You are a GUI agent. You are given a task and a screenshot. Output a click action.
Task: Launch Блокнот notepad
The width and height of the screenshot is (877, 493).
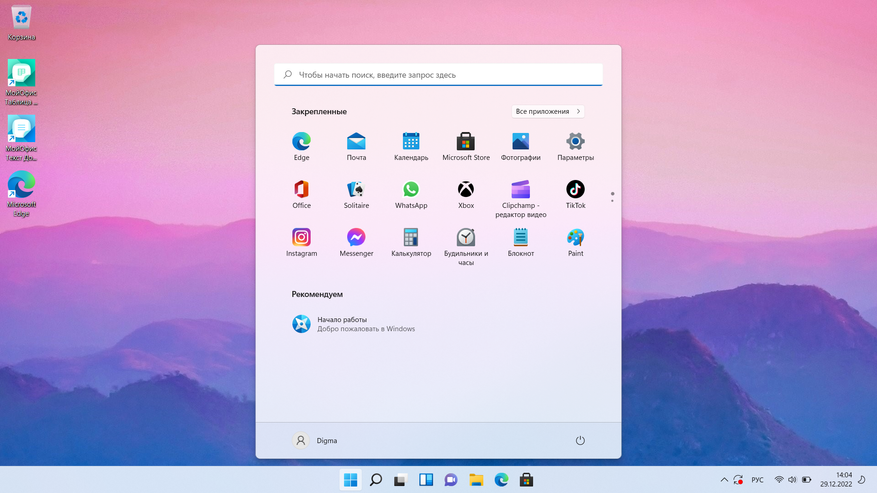pyautogui.click(x=520, y=242)
